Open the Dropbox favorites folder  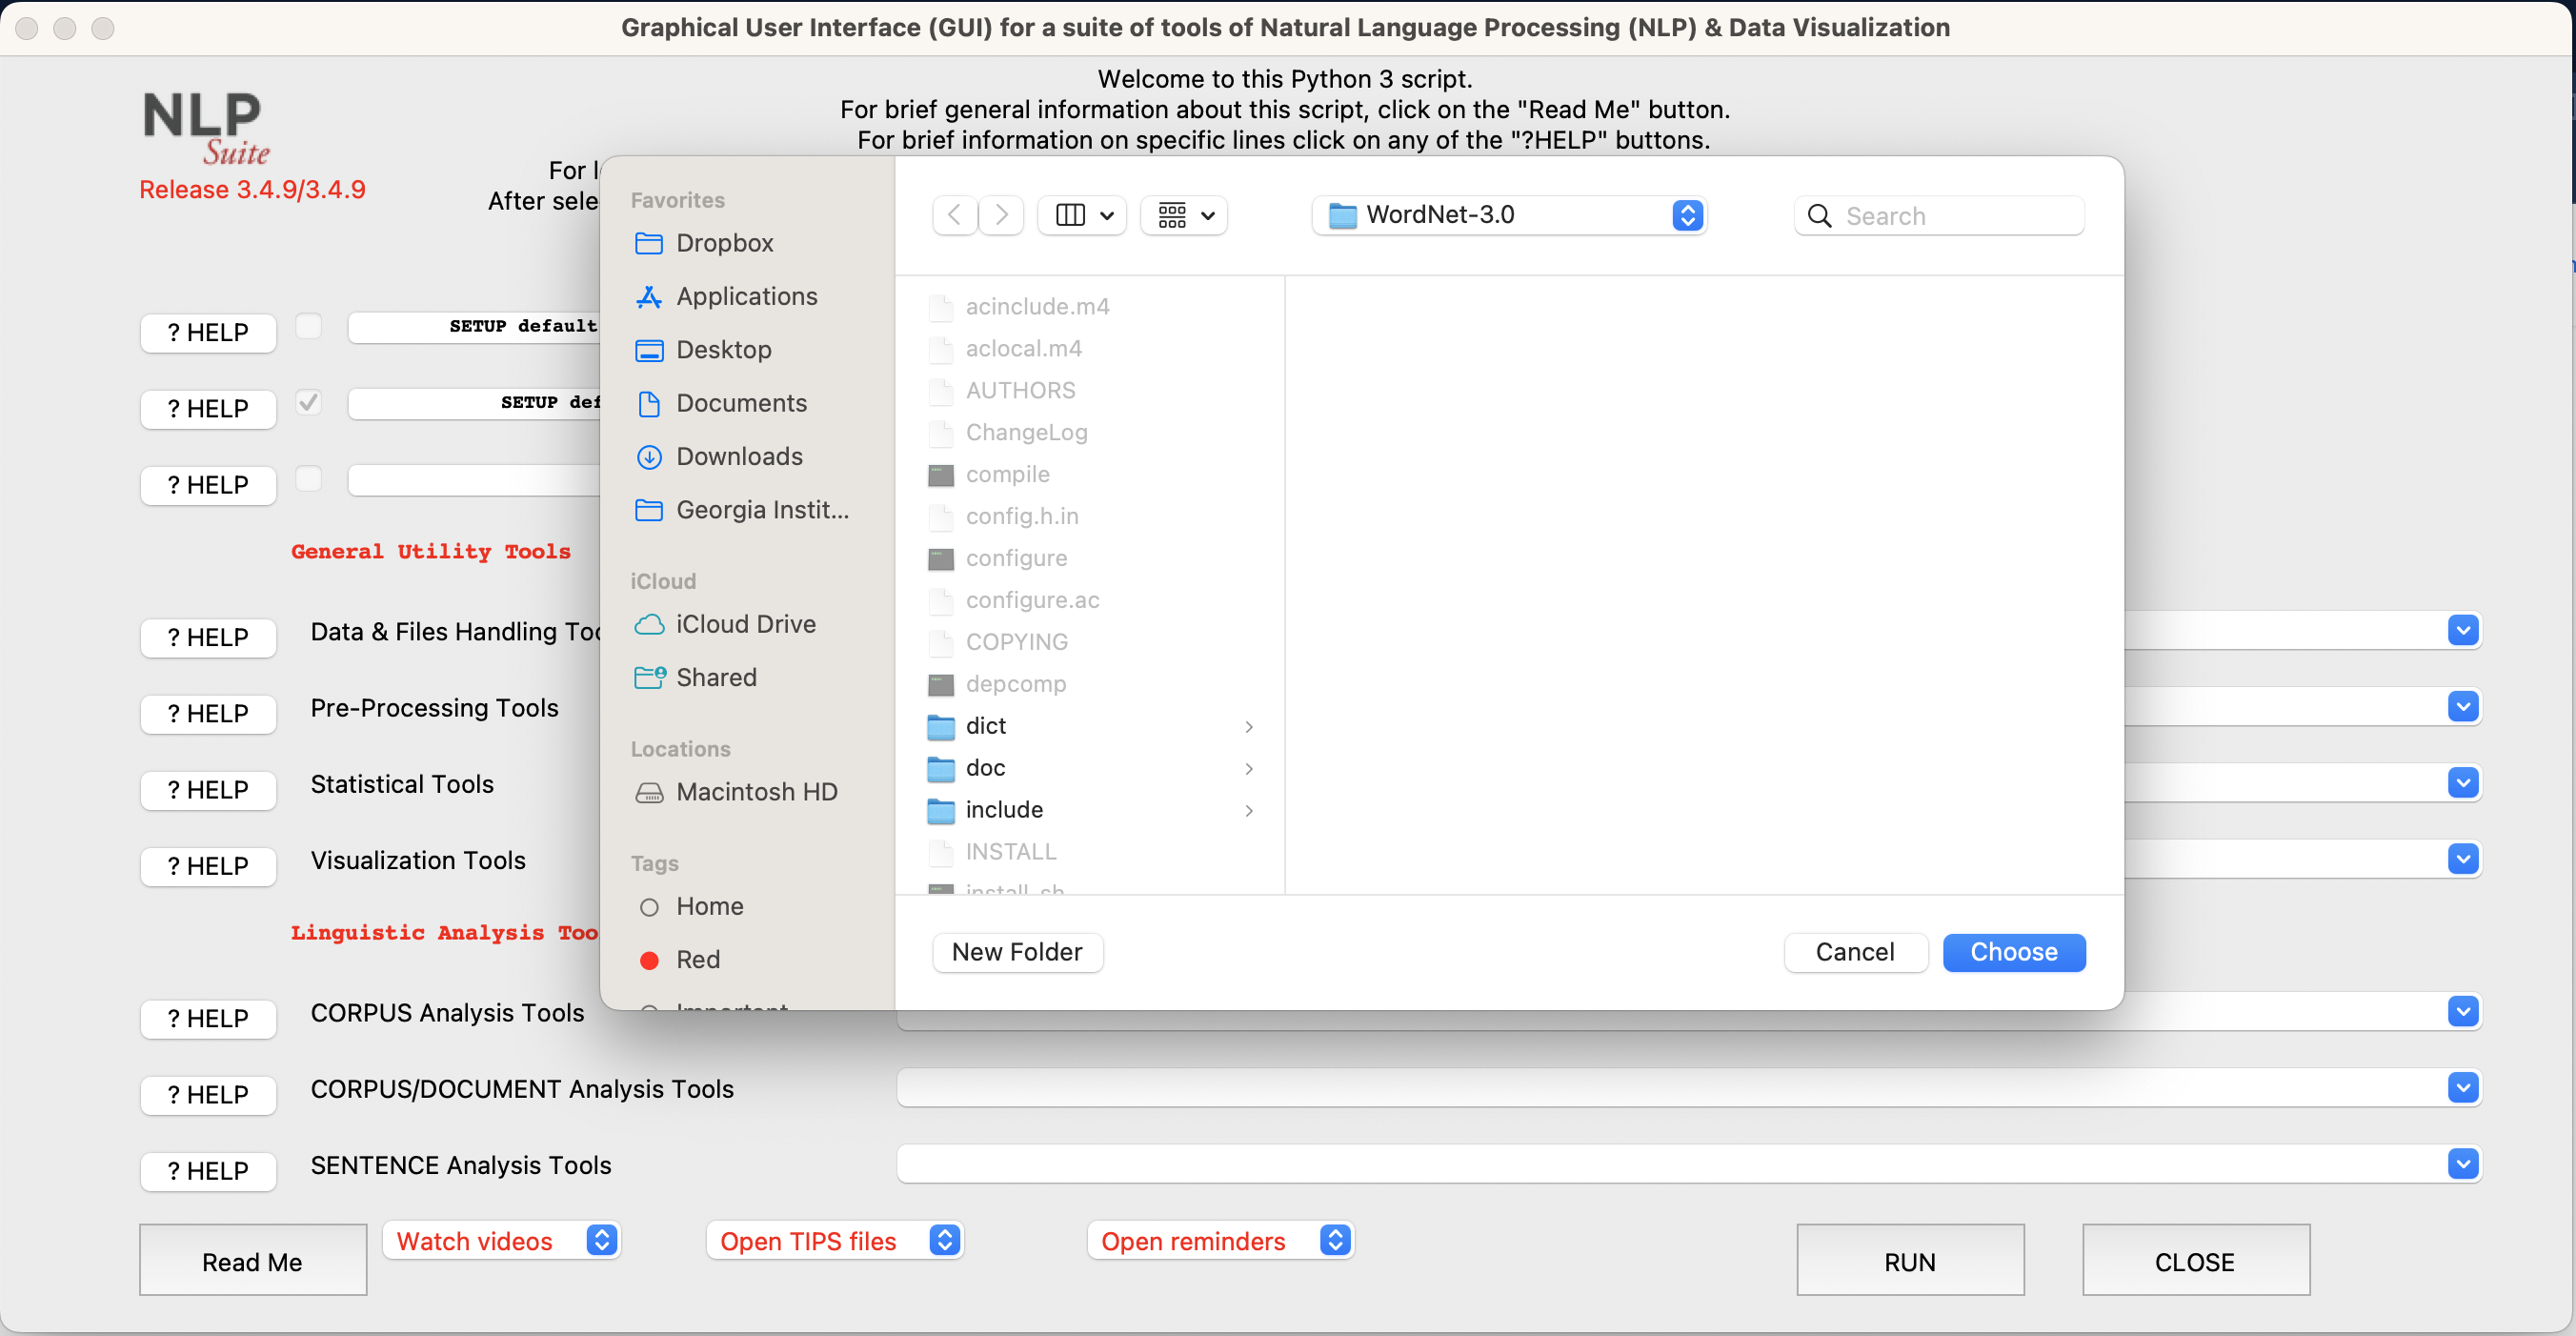point(725,242)
